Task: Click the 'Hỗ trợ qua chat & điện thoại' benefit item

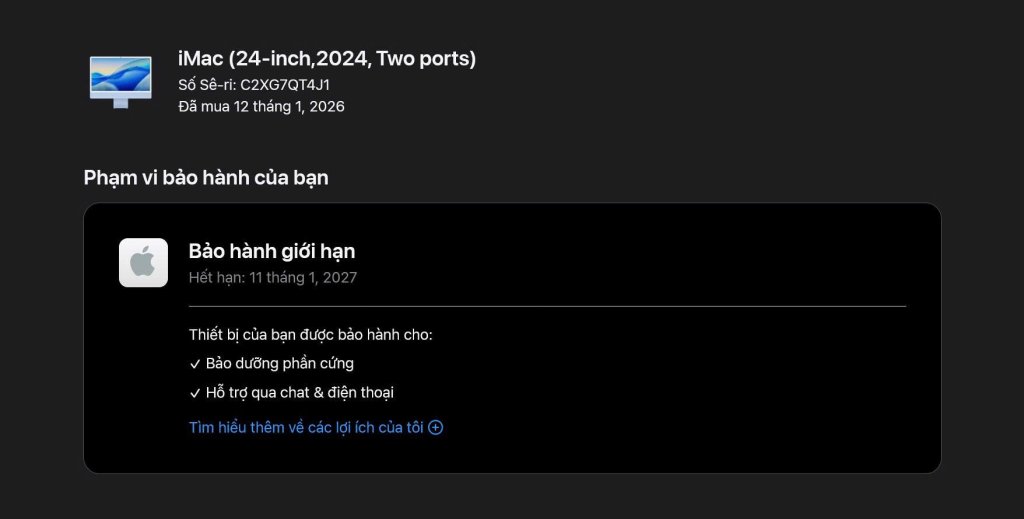Action: coord(300,393)
